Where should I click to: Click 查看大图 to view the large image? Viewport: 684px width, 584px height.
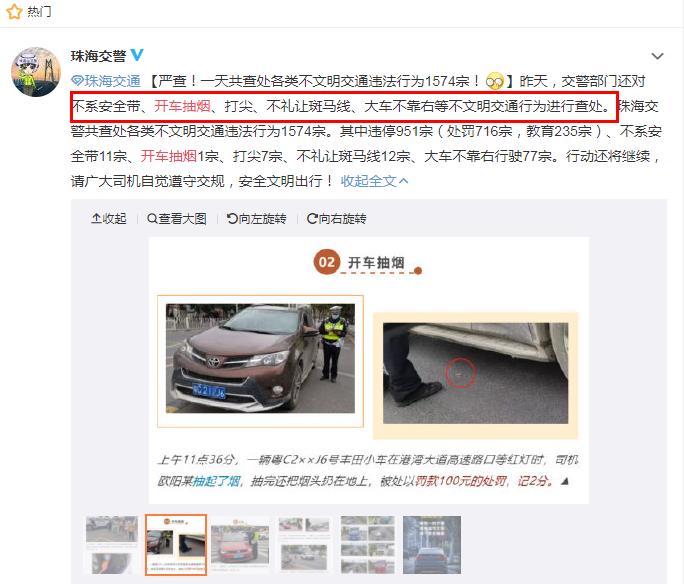[177, 219]
